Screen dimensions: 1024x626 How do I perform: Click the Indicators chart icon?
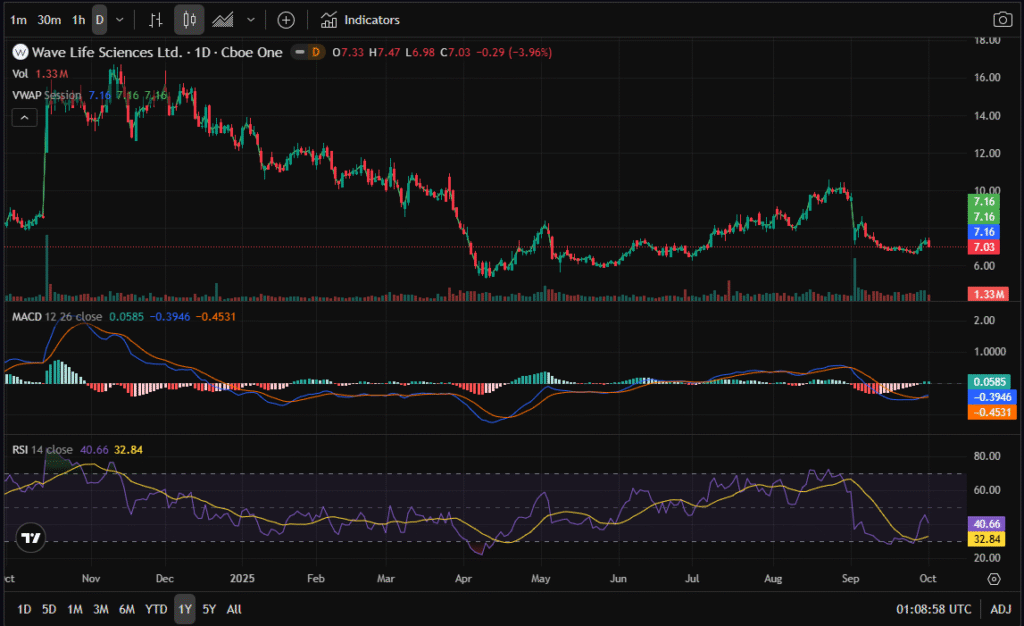329,20
